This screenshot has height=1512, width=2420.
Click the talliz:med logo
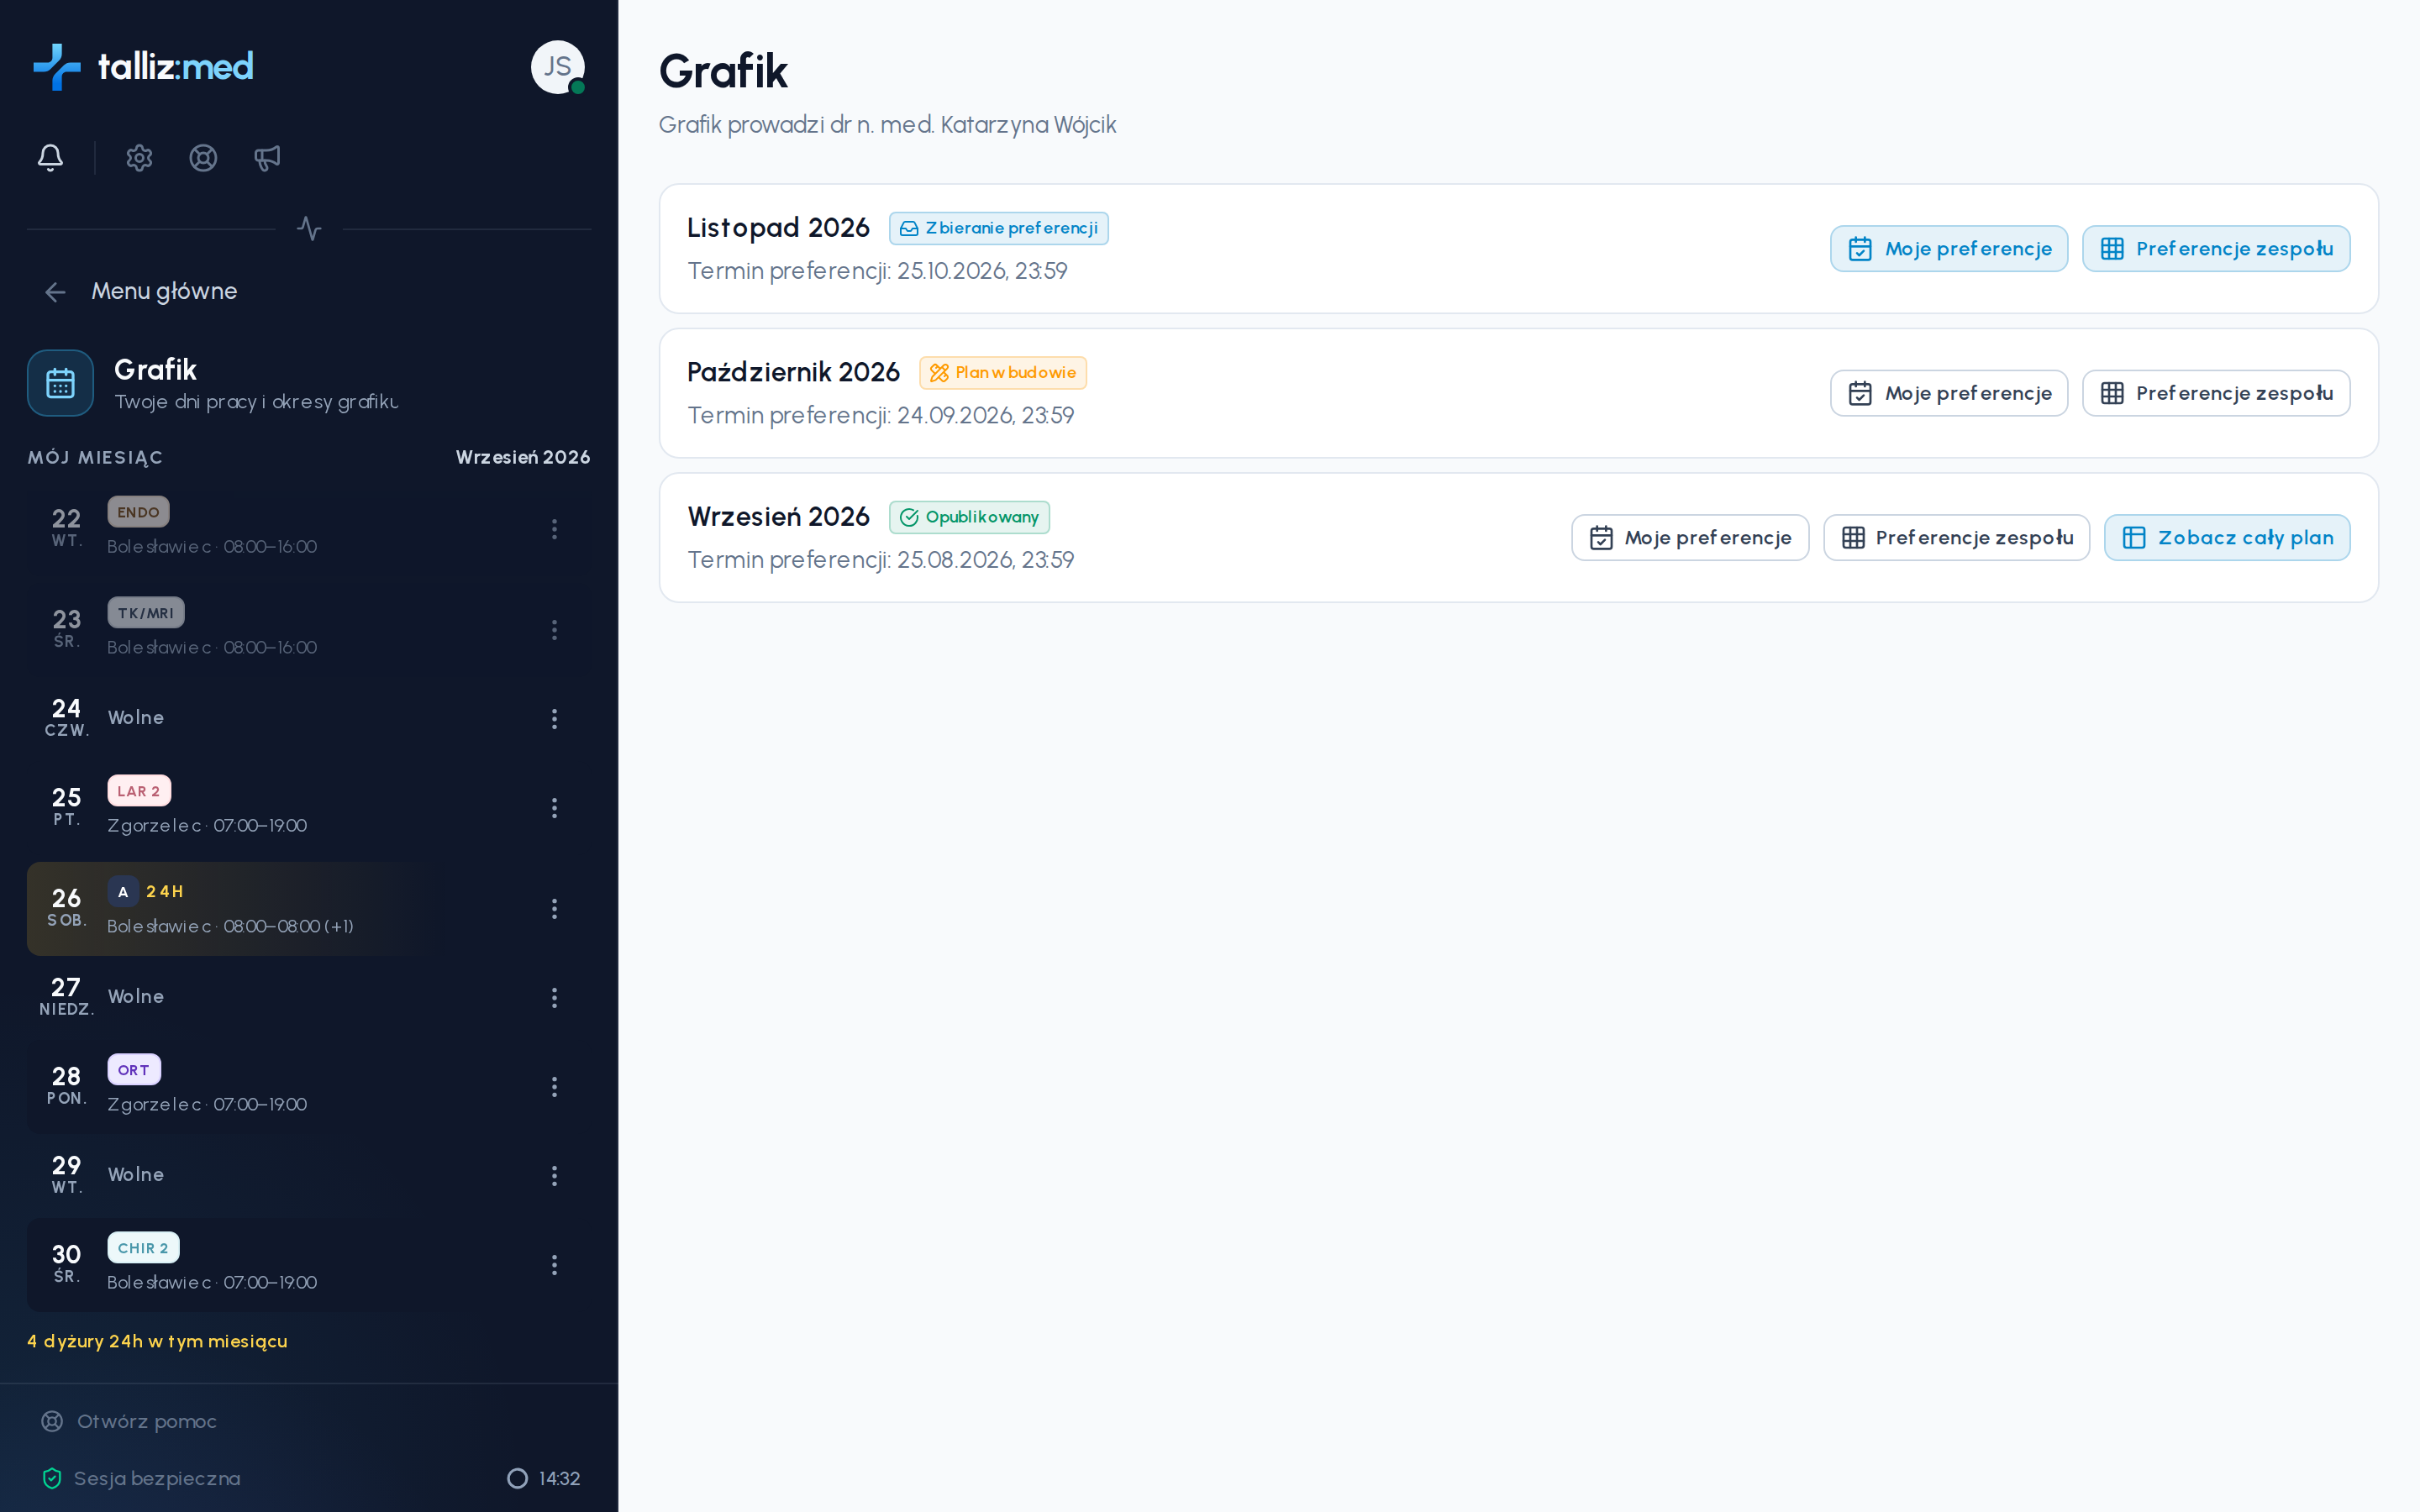coord(143,67)
